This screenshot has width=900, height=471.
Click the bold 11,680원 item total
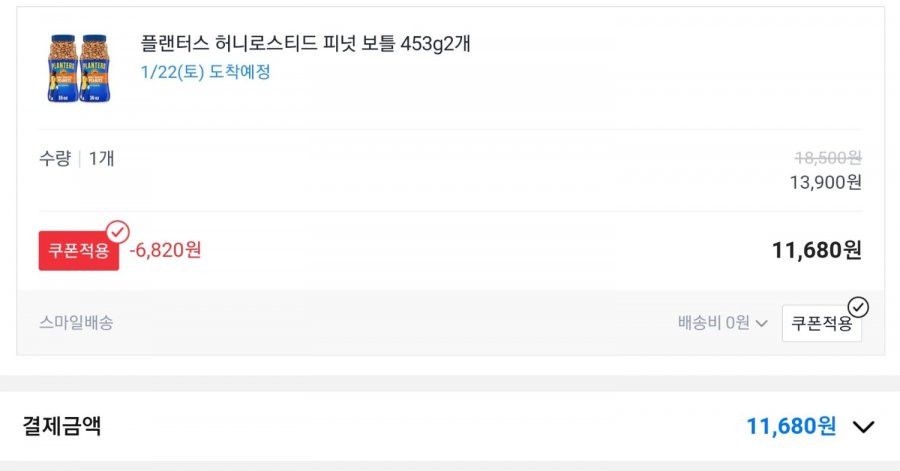coord(816,250)
